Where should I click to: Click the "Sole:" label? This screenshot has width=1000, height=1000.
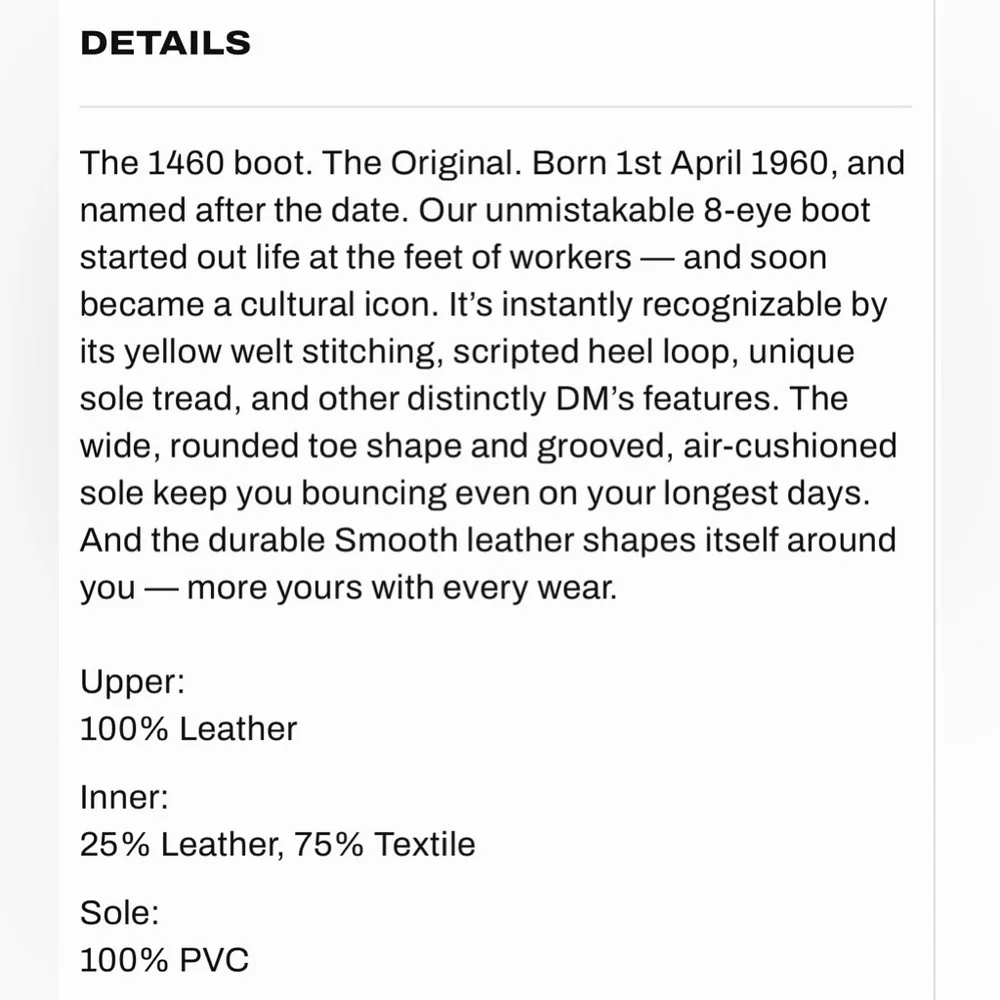point(119,914)
